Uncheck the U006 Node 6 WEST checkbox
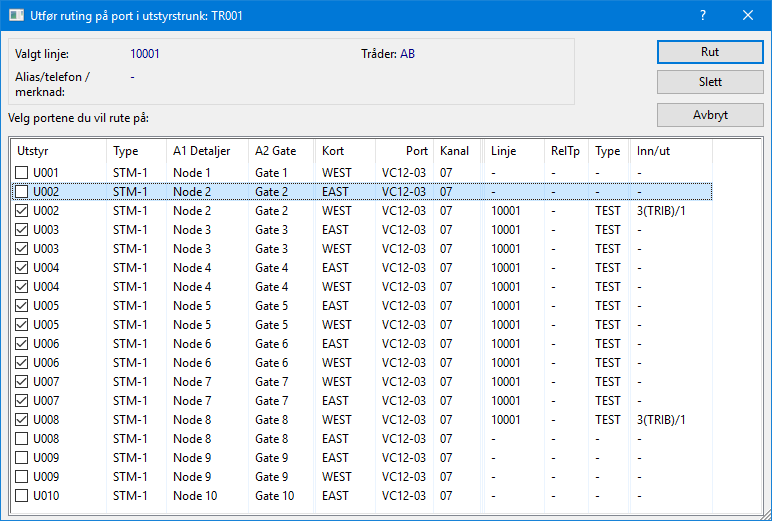 pyautogui.click(x=22, y=363)
